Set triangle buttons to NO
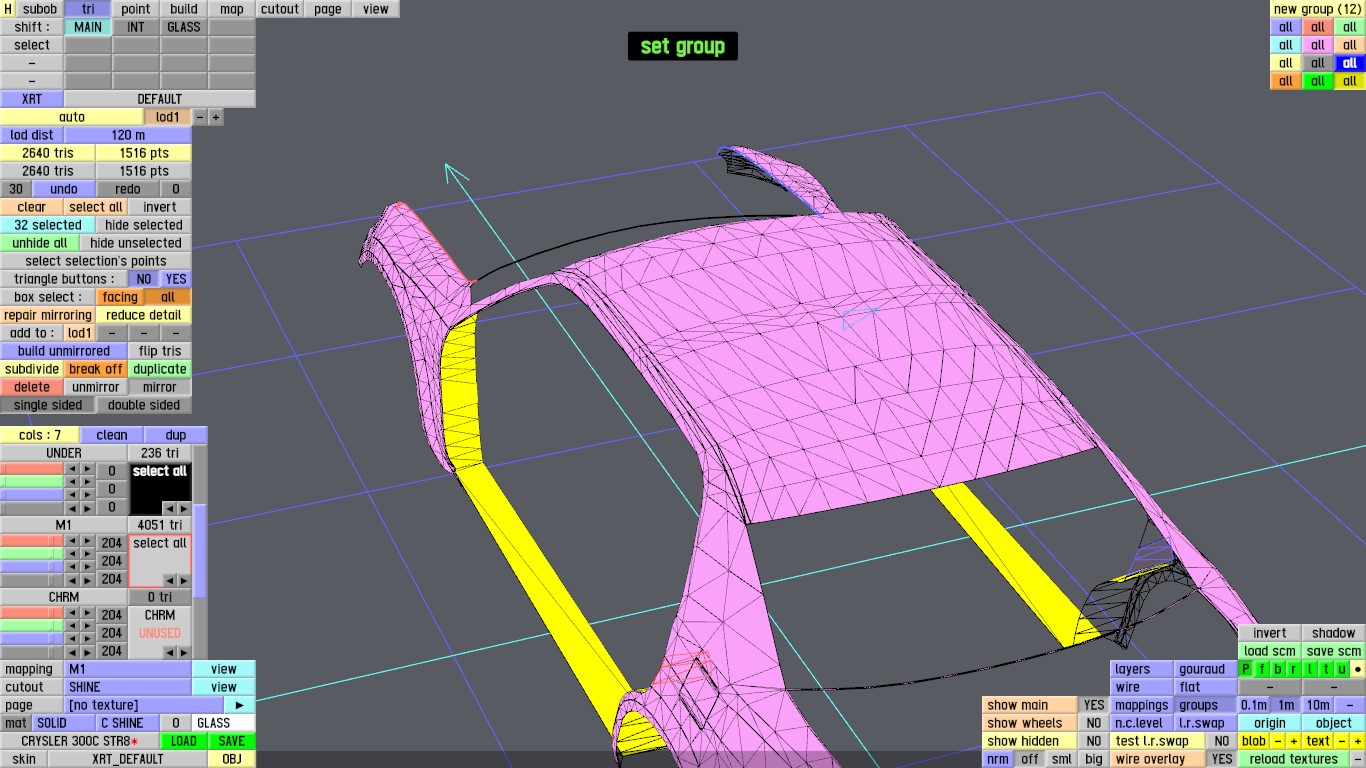This screenshot has height=768, width=1366. [x=144, y=279]
